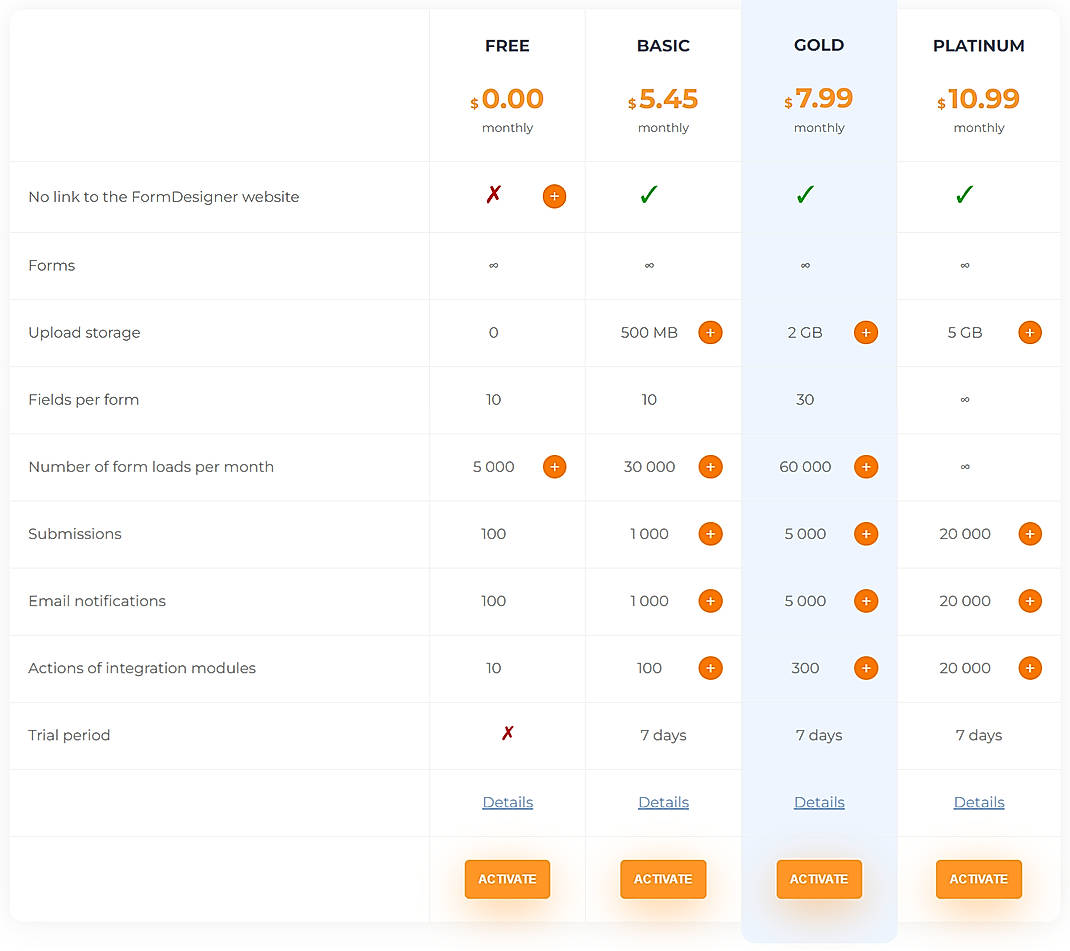Click the 'Forms' row label
1070x951 pixels.
52,265
